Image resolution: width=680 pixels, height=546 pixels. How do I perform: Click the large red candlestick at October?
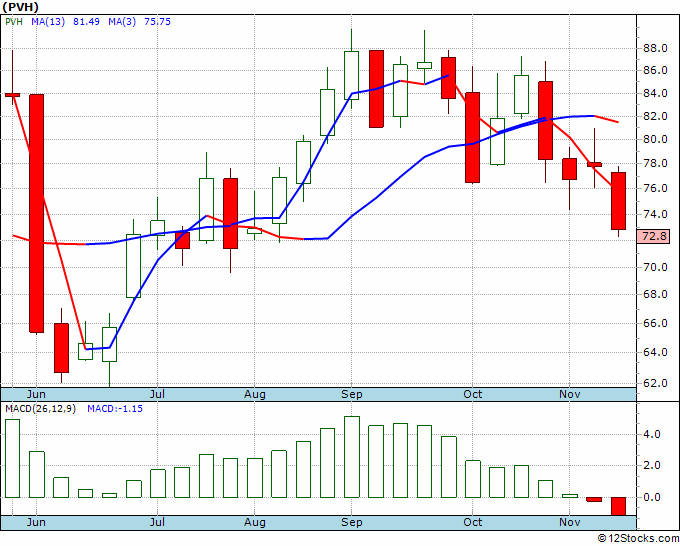tap(473, 137)
